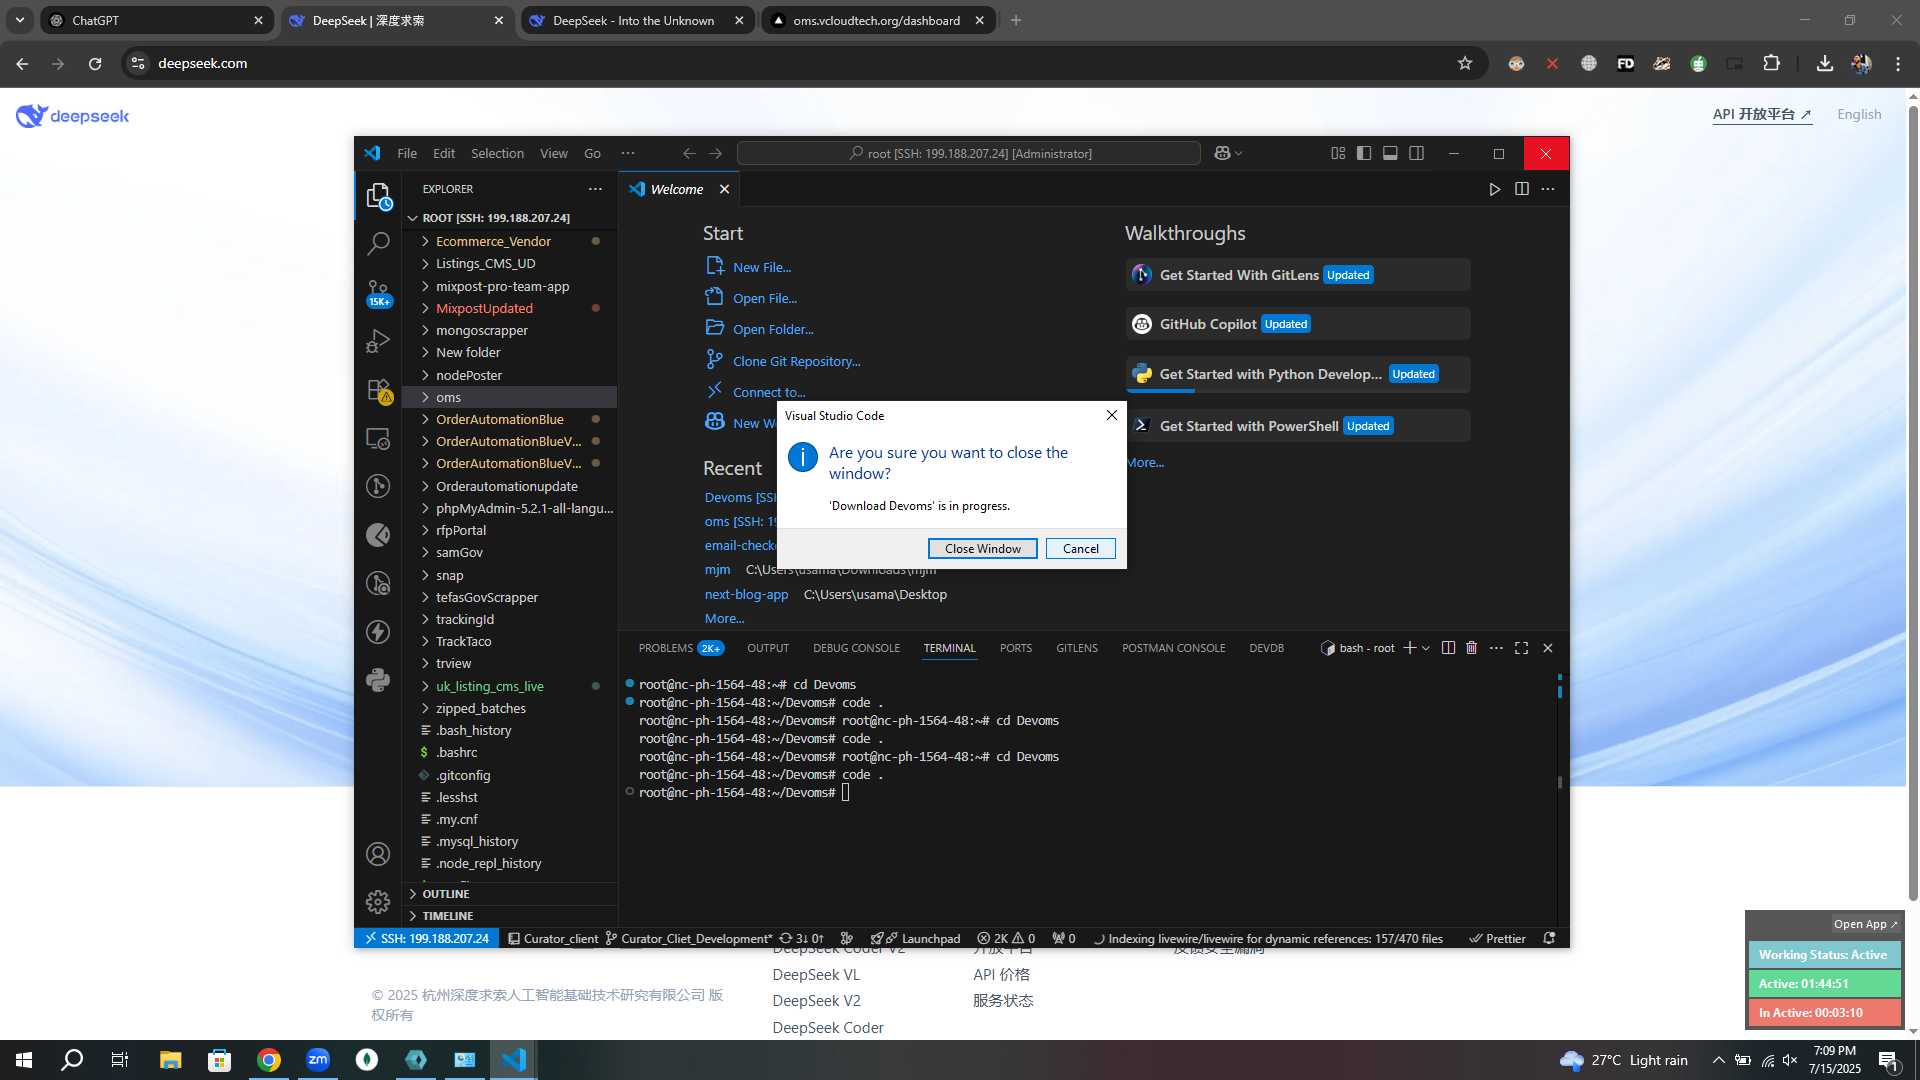Click the SSH: 199.188.207.24 remote indicator
1920x1080 pixels.
click(426, 938)
